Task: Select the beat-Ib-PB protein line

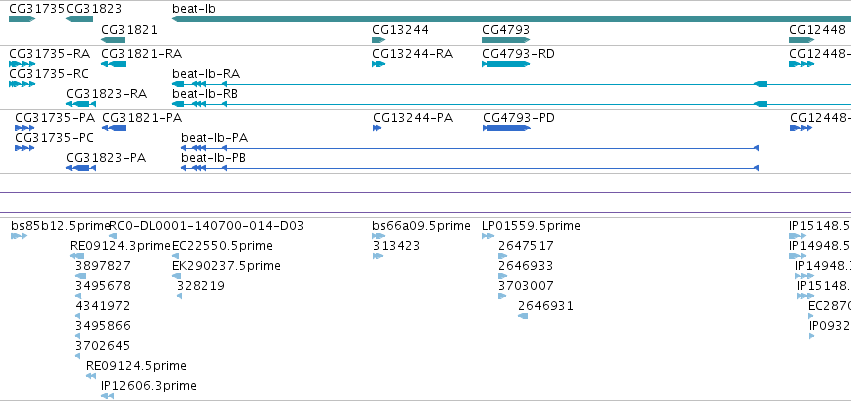Action: pos(469,168)
